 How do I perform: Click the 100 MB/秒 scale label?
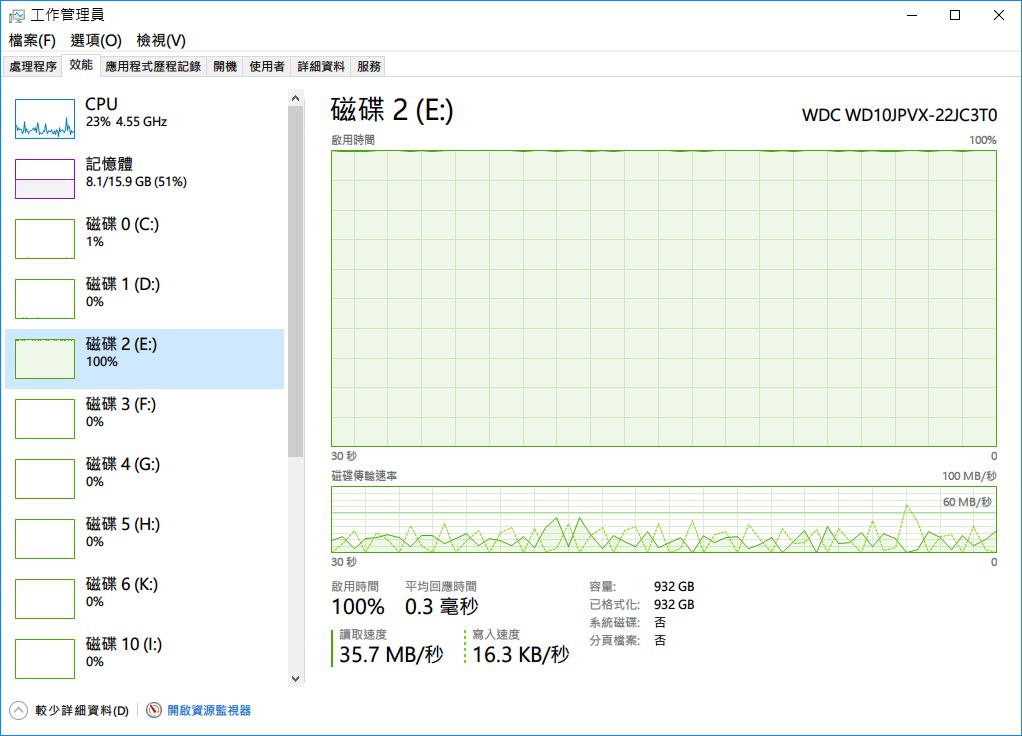coord(969,476)
